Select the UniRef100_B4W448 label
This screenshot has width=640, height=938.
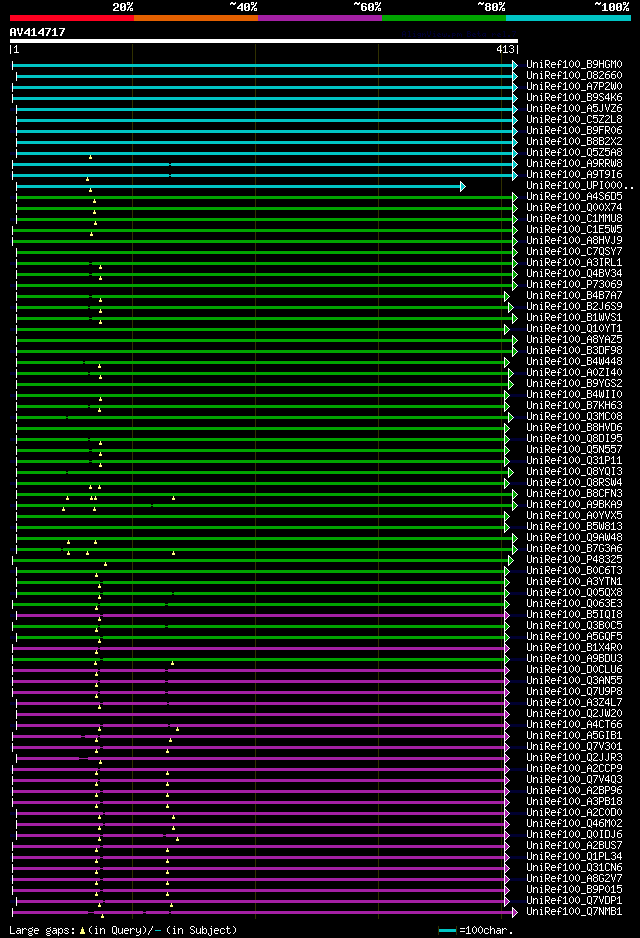pos(574,362)
